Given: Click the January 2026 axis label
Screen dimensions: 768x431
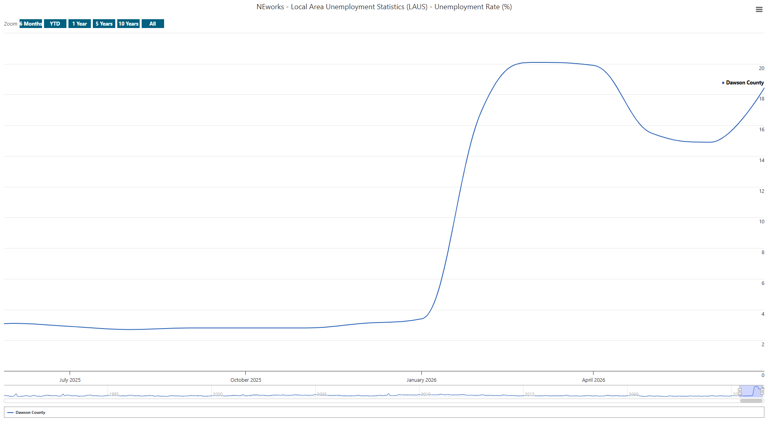Looking at the screenshot, I should click(x=421, y=380).
